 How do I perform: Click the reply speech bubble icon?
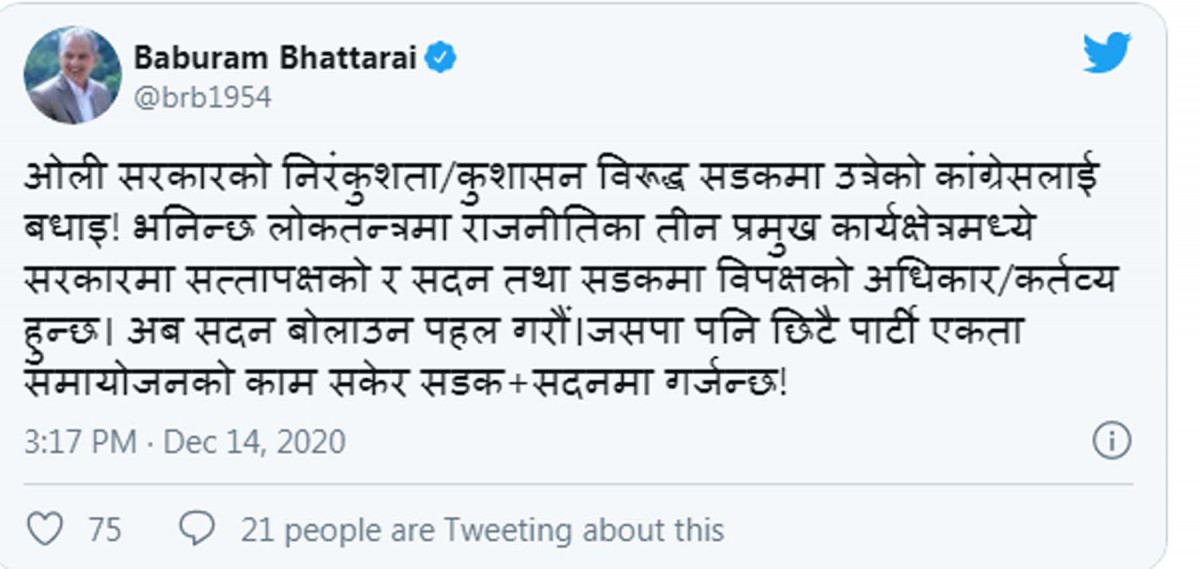[x=196, y=527]
